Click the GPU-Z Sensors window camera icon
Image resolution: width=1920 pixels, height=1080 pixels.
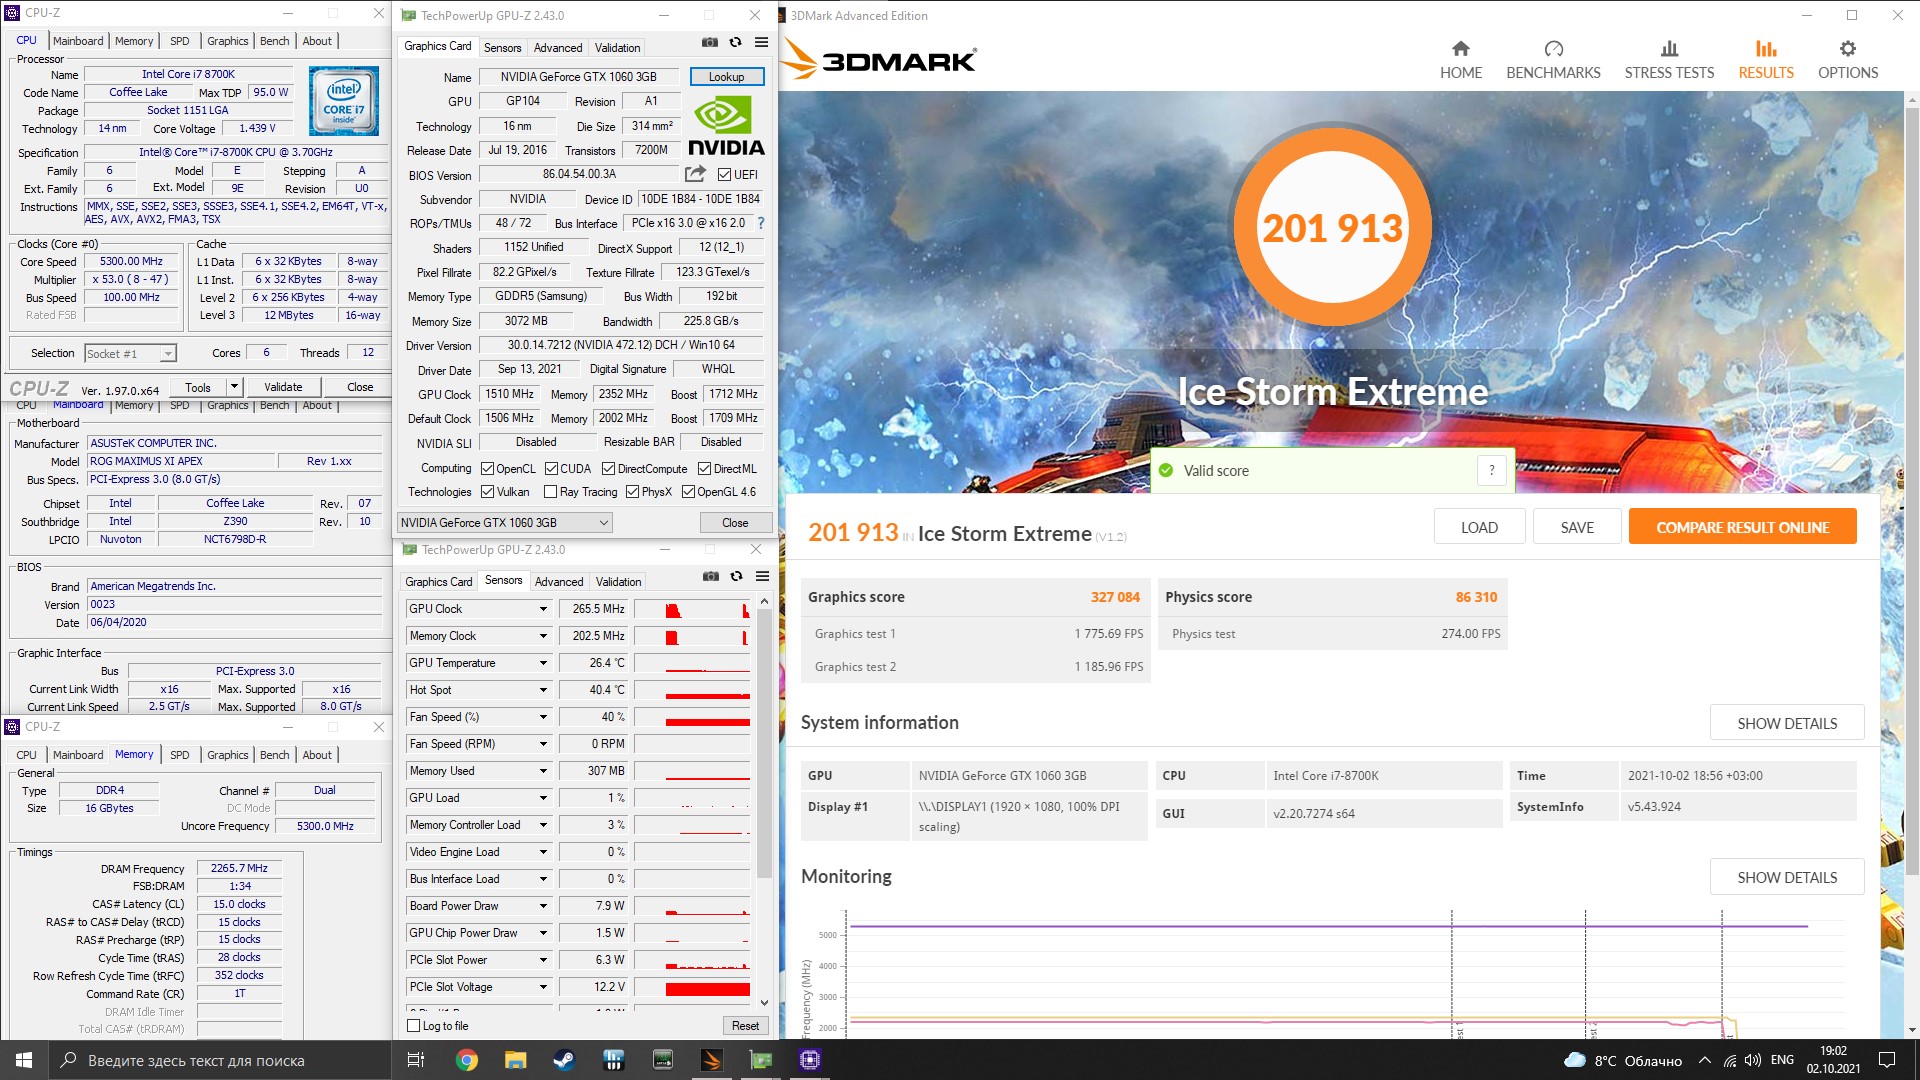(710, 576)
